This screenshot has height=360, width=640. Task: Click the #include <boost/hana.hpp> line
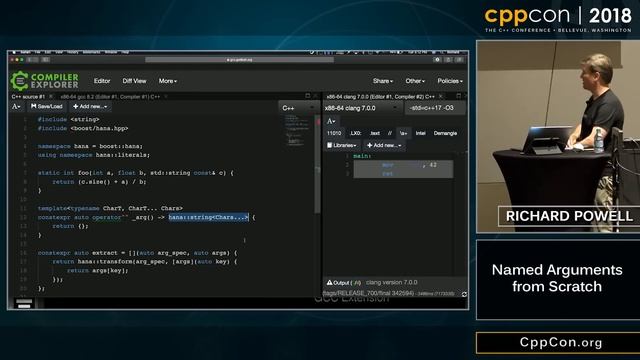coord(83,128)
